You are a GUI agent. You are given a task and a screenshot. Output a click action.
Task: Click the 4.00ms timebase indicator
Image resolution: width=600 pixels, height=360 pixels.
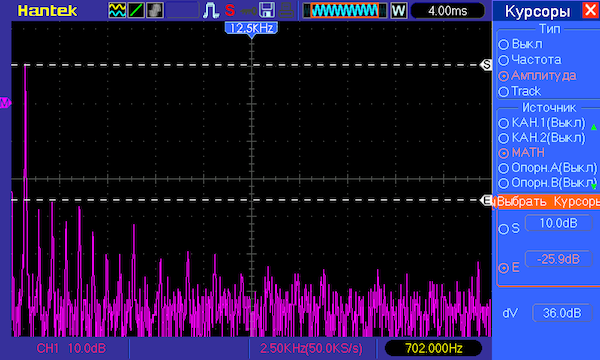tap(448, 11)
